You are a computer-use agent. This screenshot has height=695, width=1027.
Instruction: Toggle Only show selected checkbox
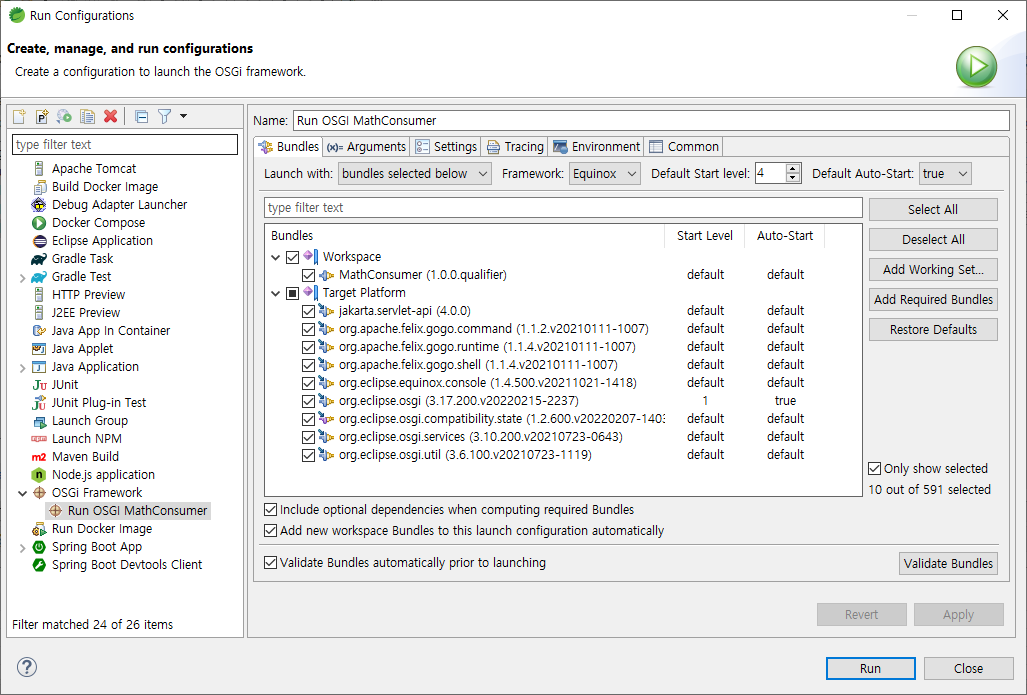pos(874,468)
